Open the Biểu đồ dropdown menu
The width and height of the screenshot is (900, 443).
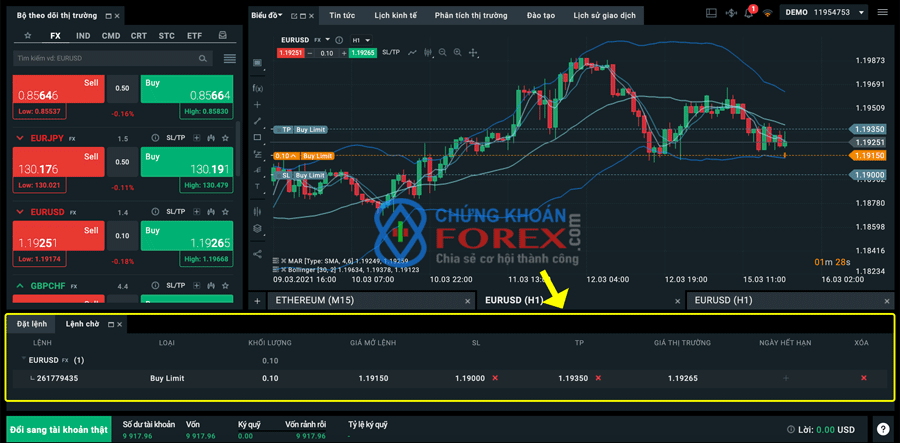pos(267,15)
